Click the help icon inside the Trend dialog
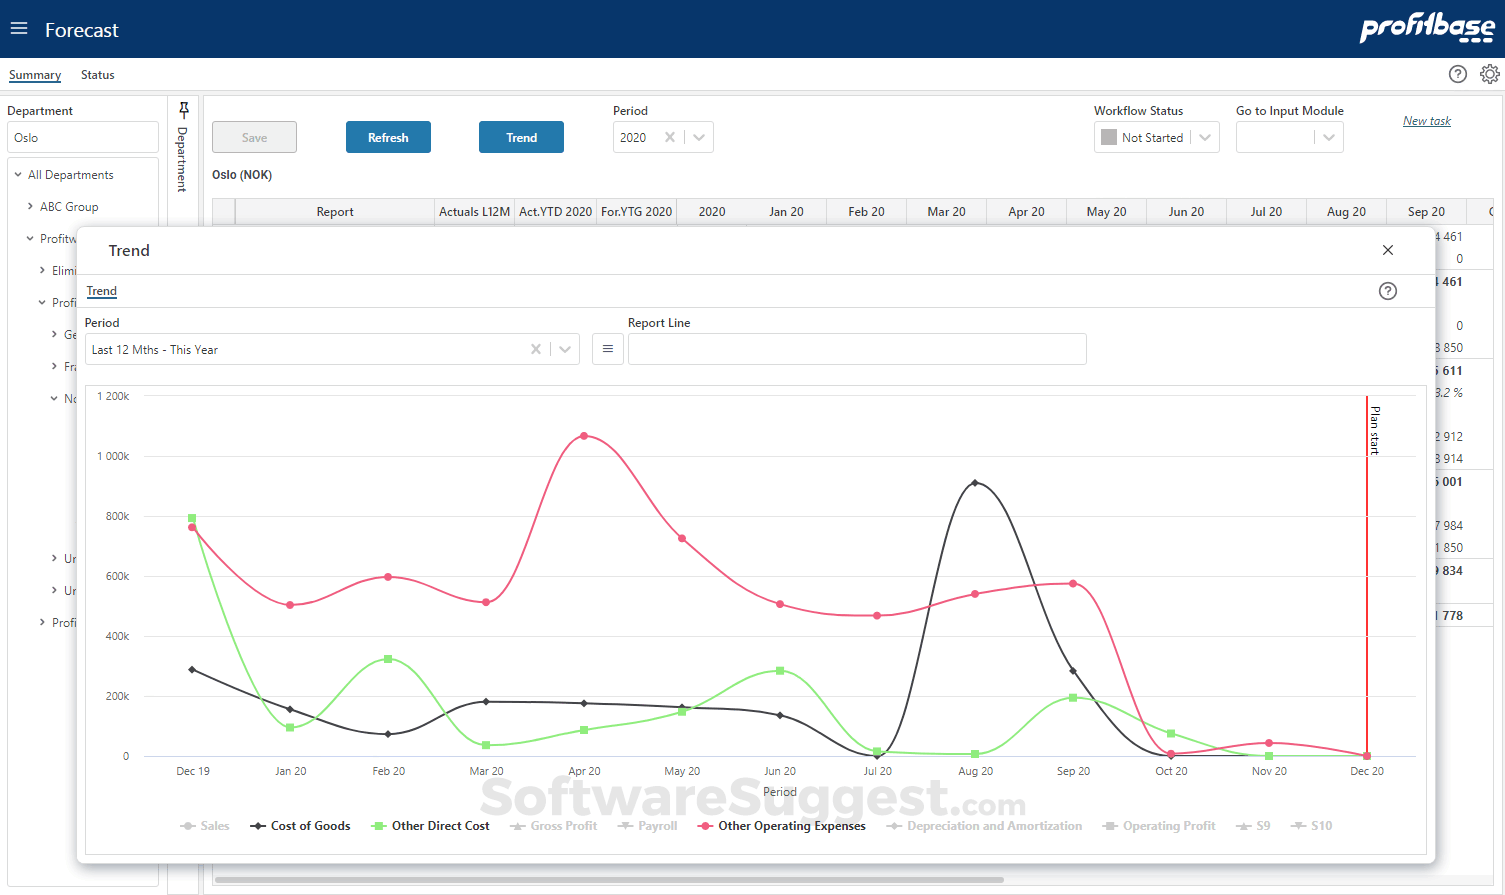This screenshot has width=1505, height=895. pyautogui.click(x=1387, y=291)
